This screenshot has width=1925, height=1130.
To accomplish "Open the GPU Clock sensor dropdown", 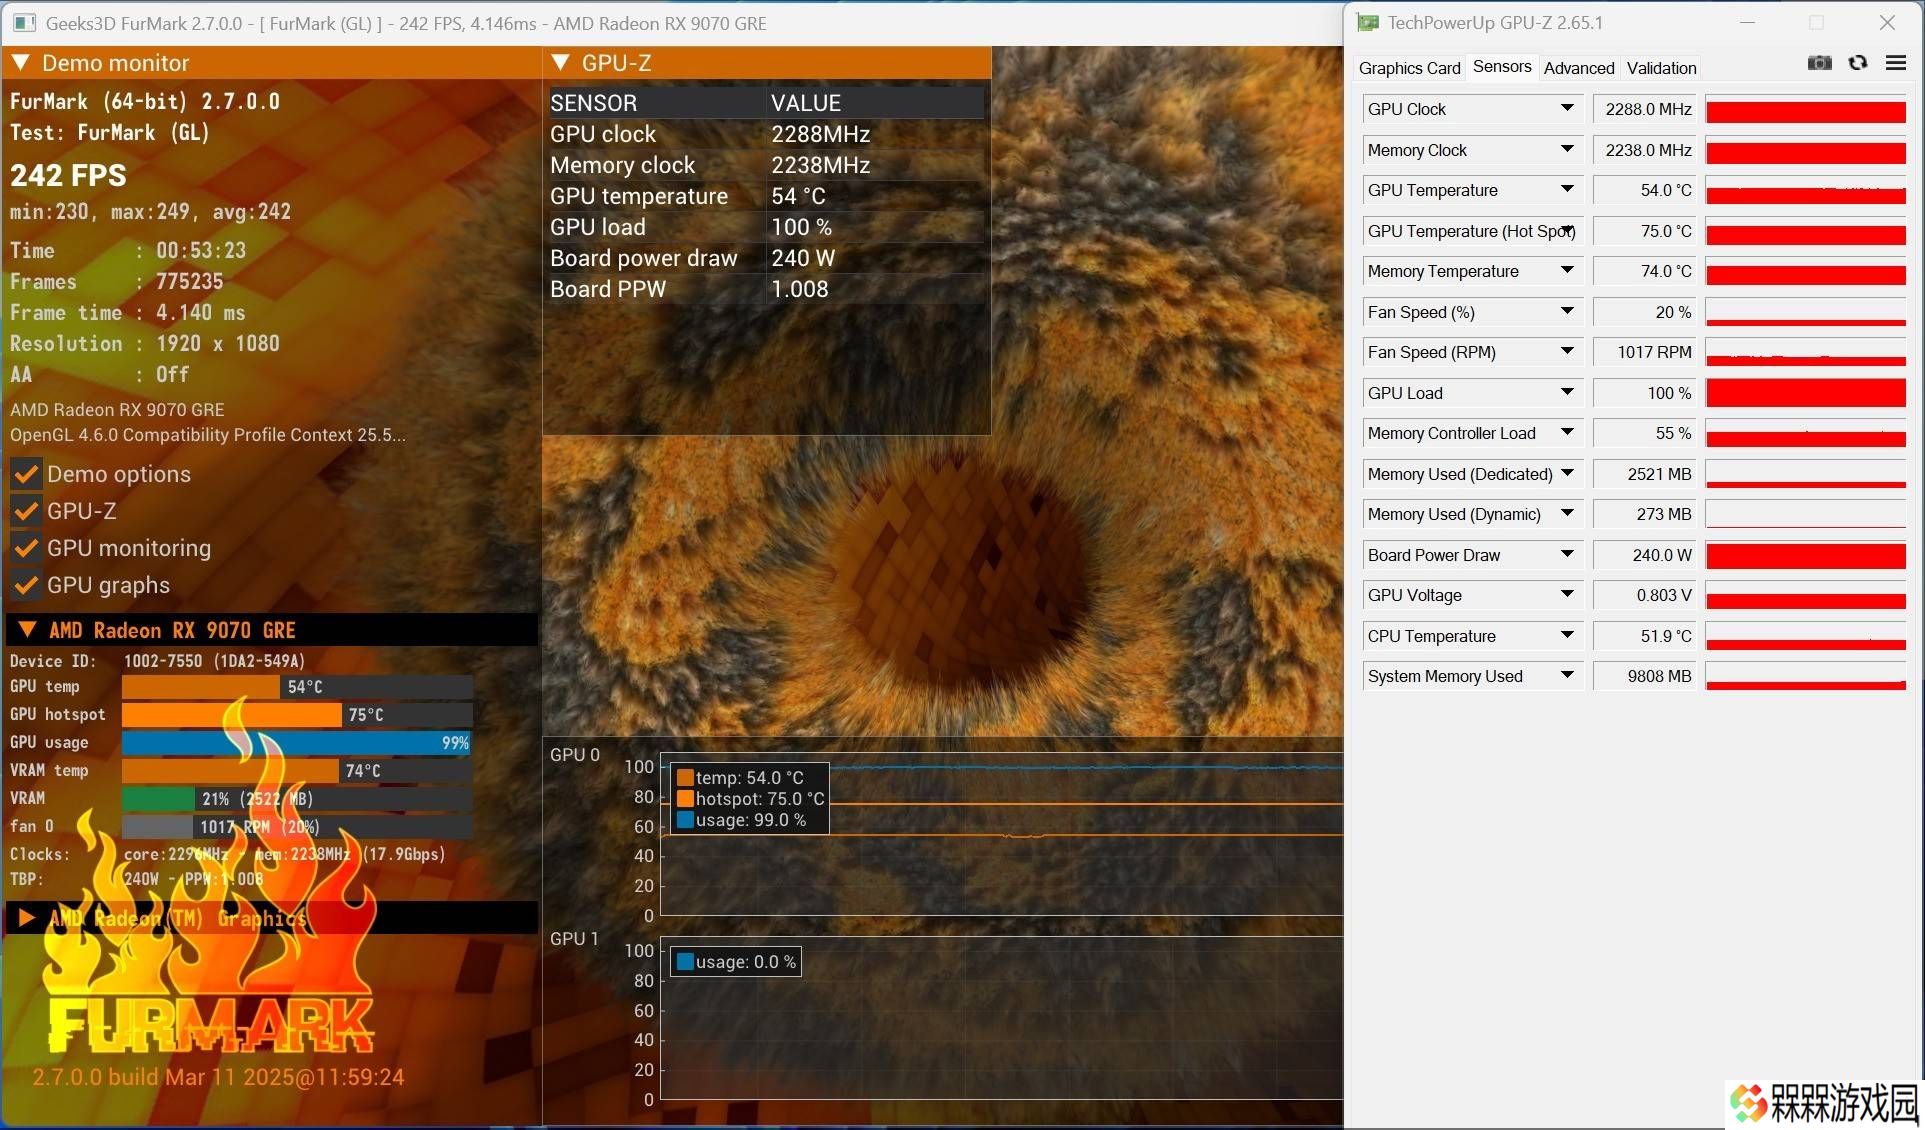I will pyautogui.click(x=1567, y=109).
